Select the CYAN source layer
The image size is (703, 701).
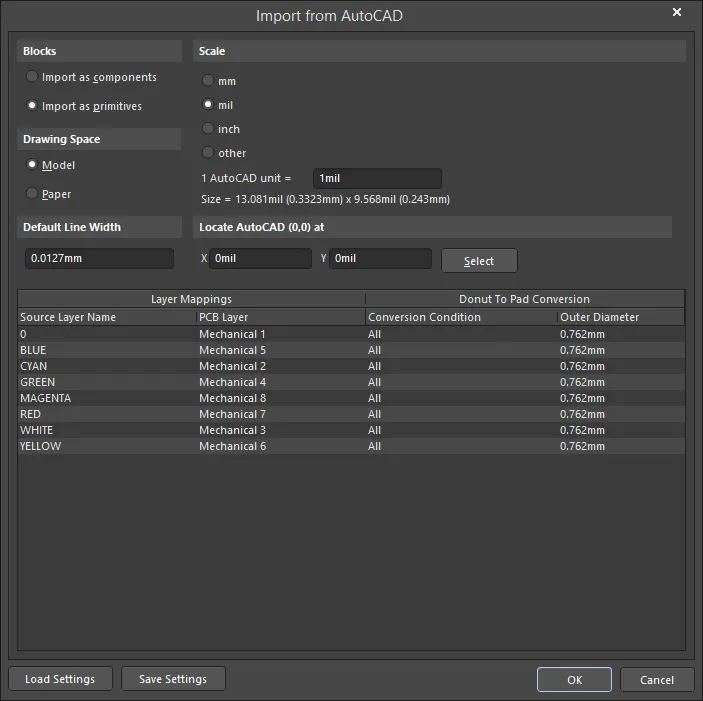coord(107,366)
